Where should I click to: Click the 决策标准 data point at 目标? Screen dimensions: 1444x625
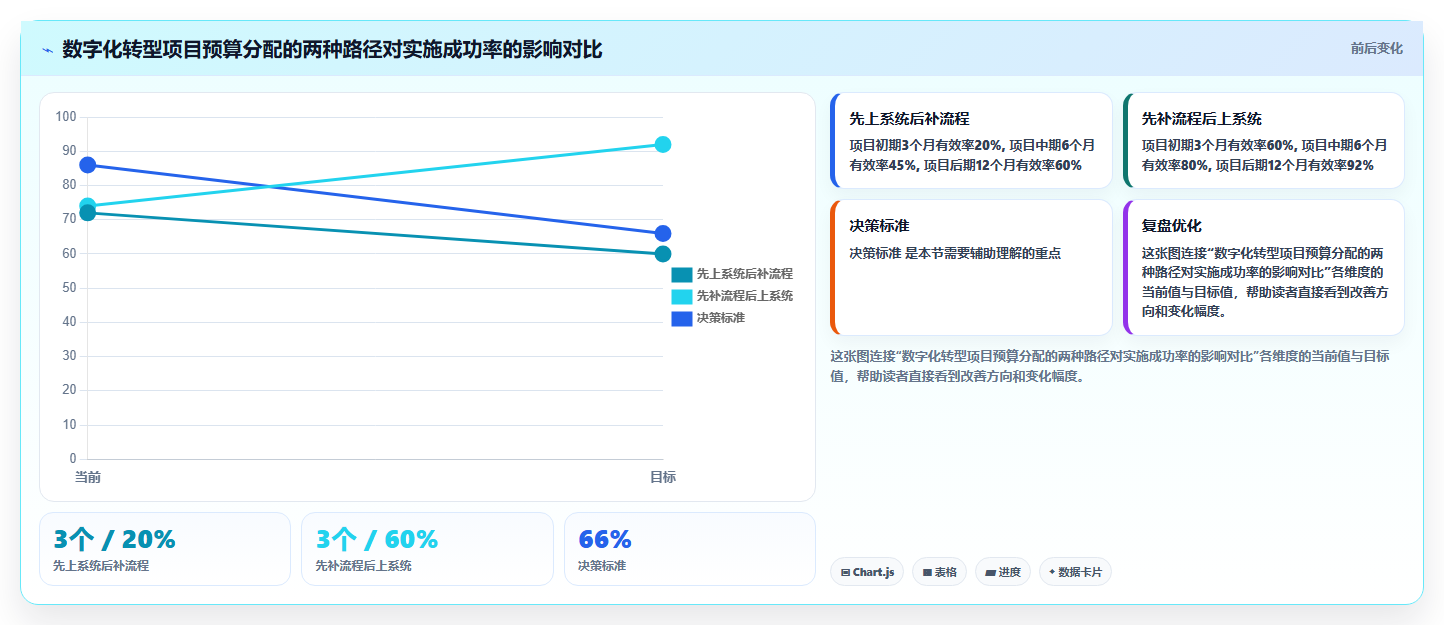(663, 234)
